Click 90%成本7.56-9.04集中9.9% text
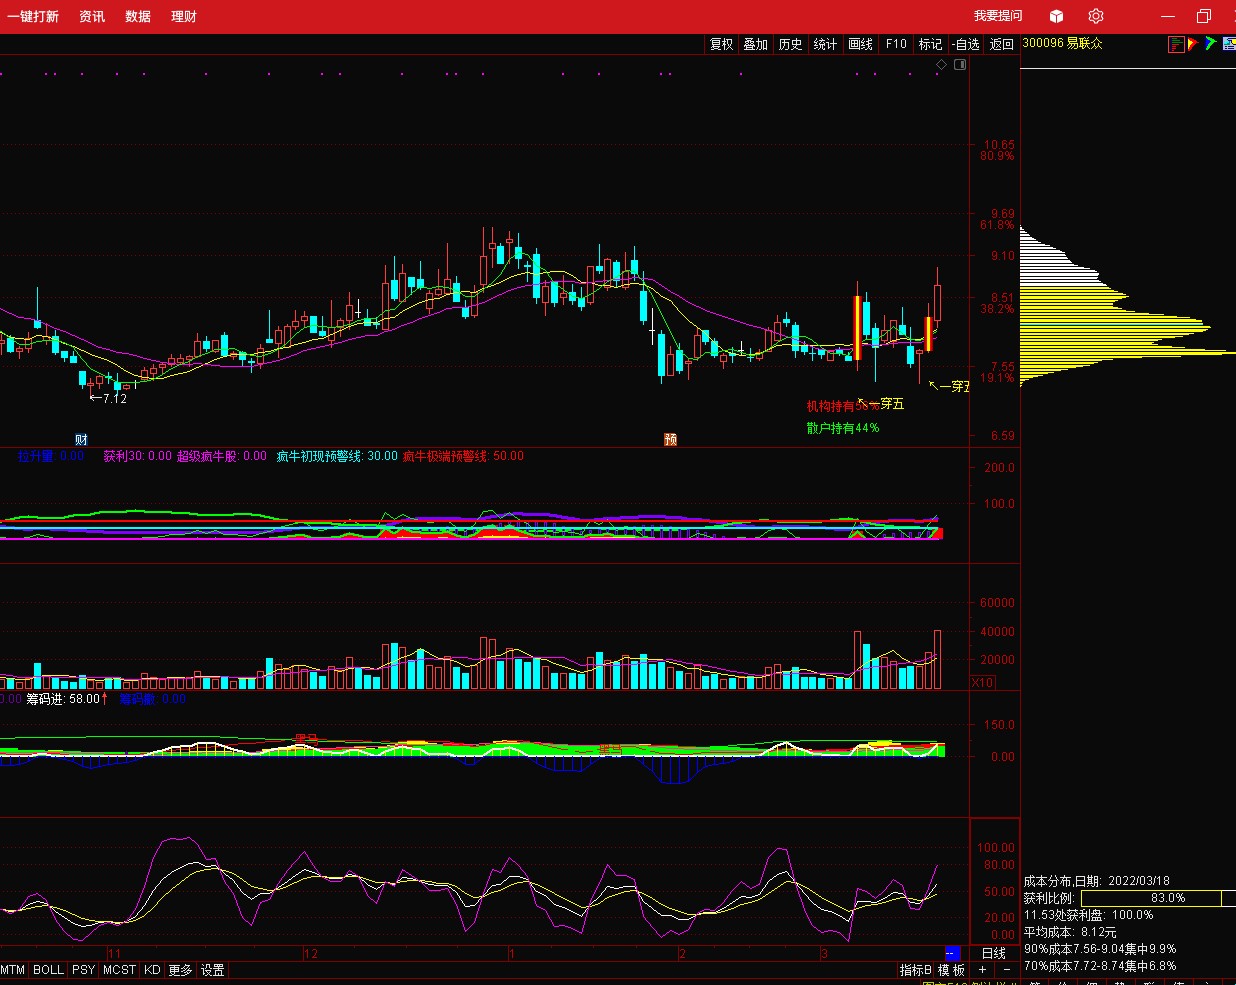Screen dimensions: 1236x985 [1100, 949]
